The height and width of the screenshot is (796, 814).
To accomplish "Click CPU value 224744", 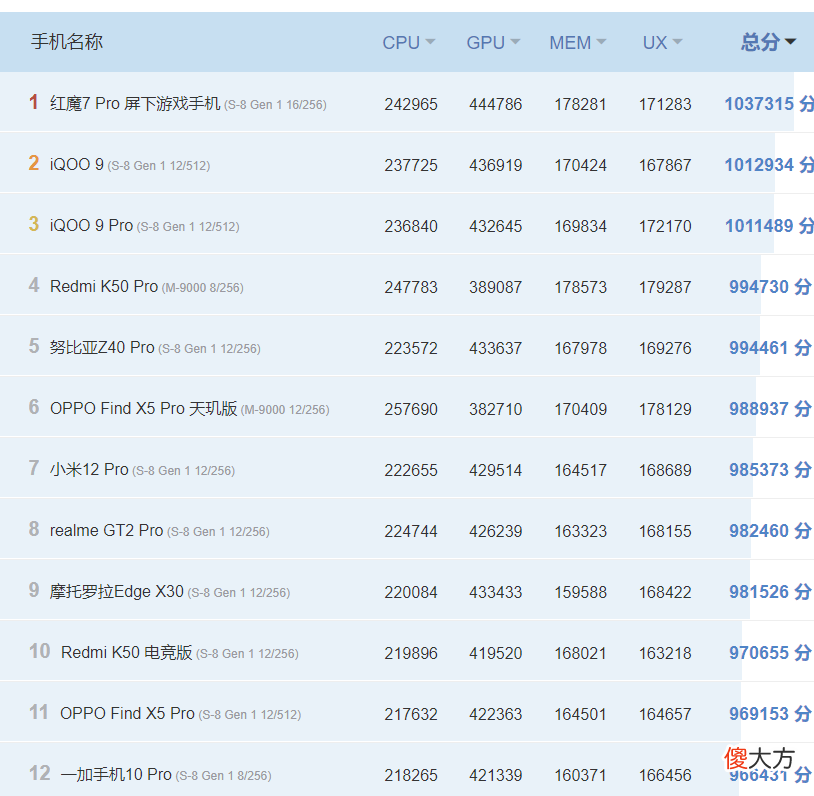I will coord(411,532).
